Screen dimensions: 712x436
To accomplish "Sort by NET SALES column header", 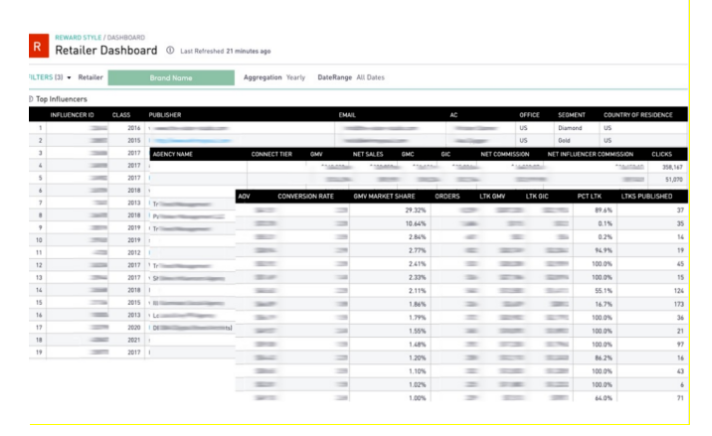I will (368, 154).
